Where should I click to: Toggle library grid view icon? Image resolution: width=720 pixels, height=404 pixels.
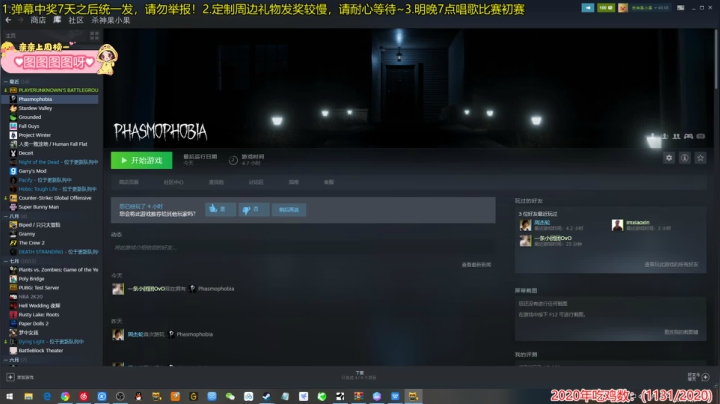(94, 35)
